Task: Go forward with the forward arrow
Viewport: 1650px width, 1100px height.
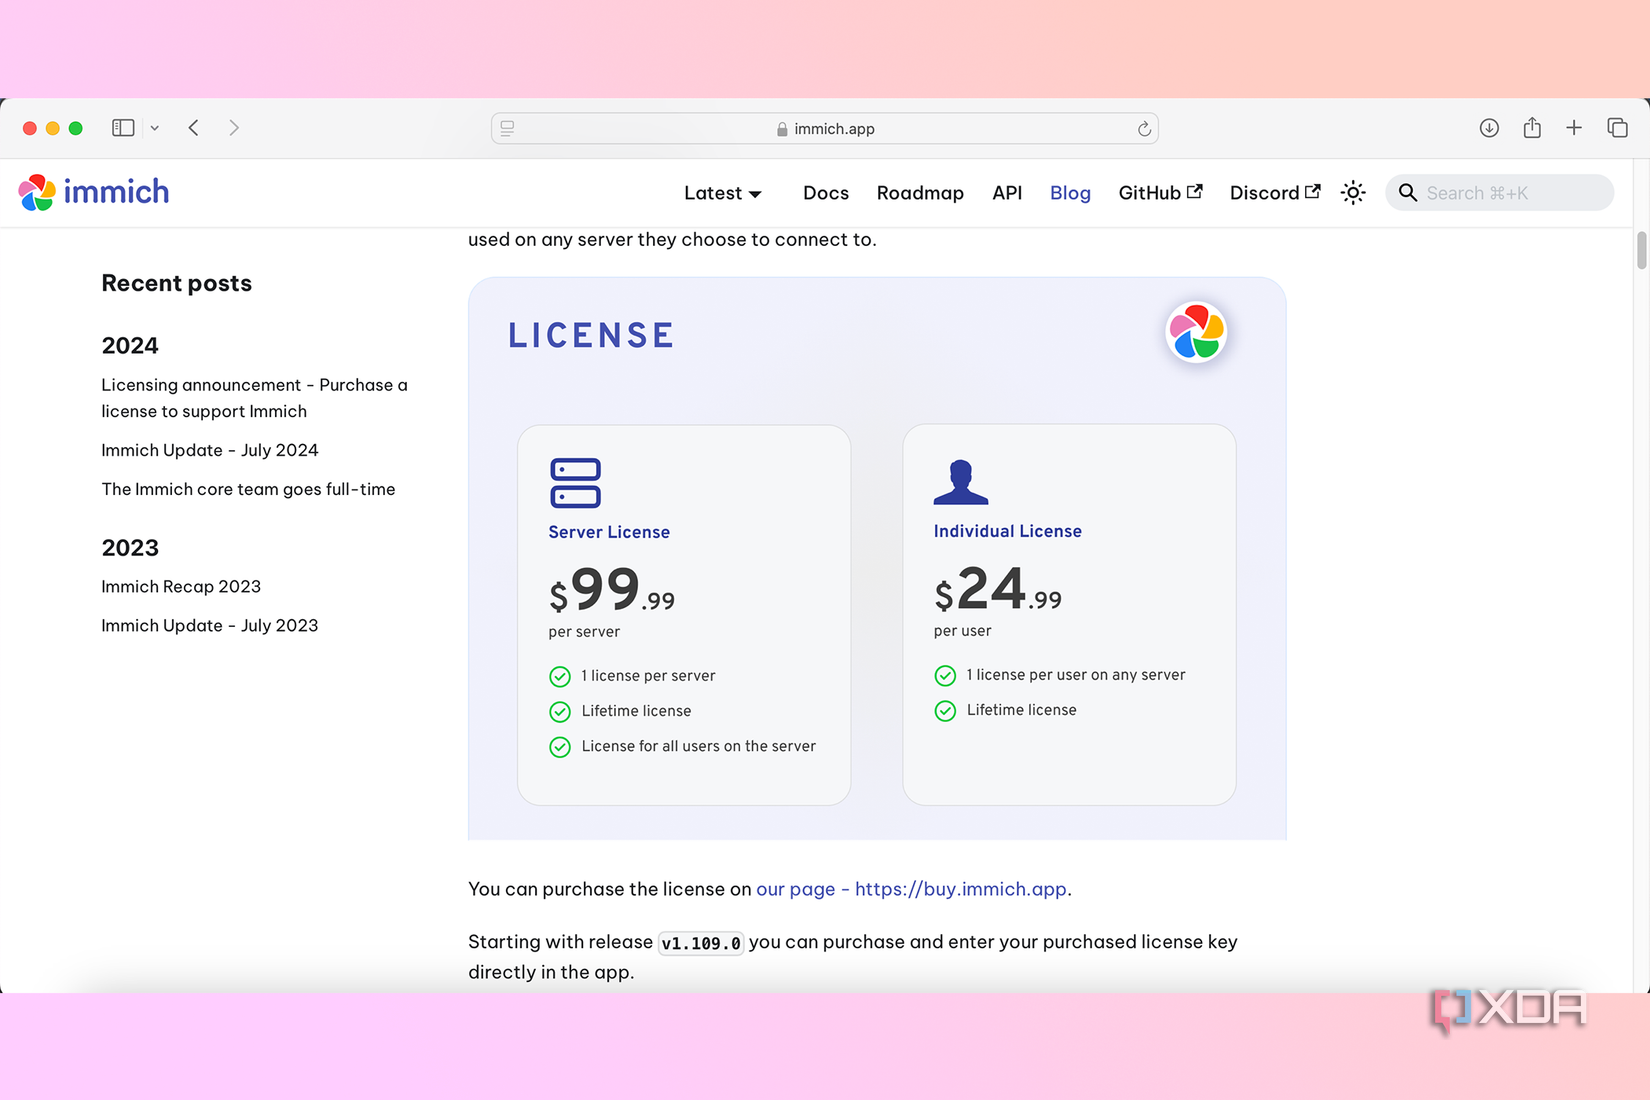Action: [234, 128]
